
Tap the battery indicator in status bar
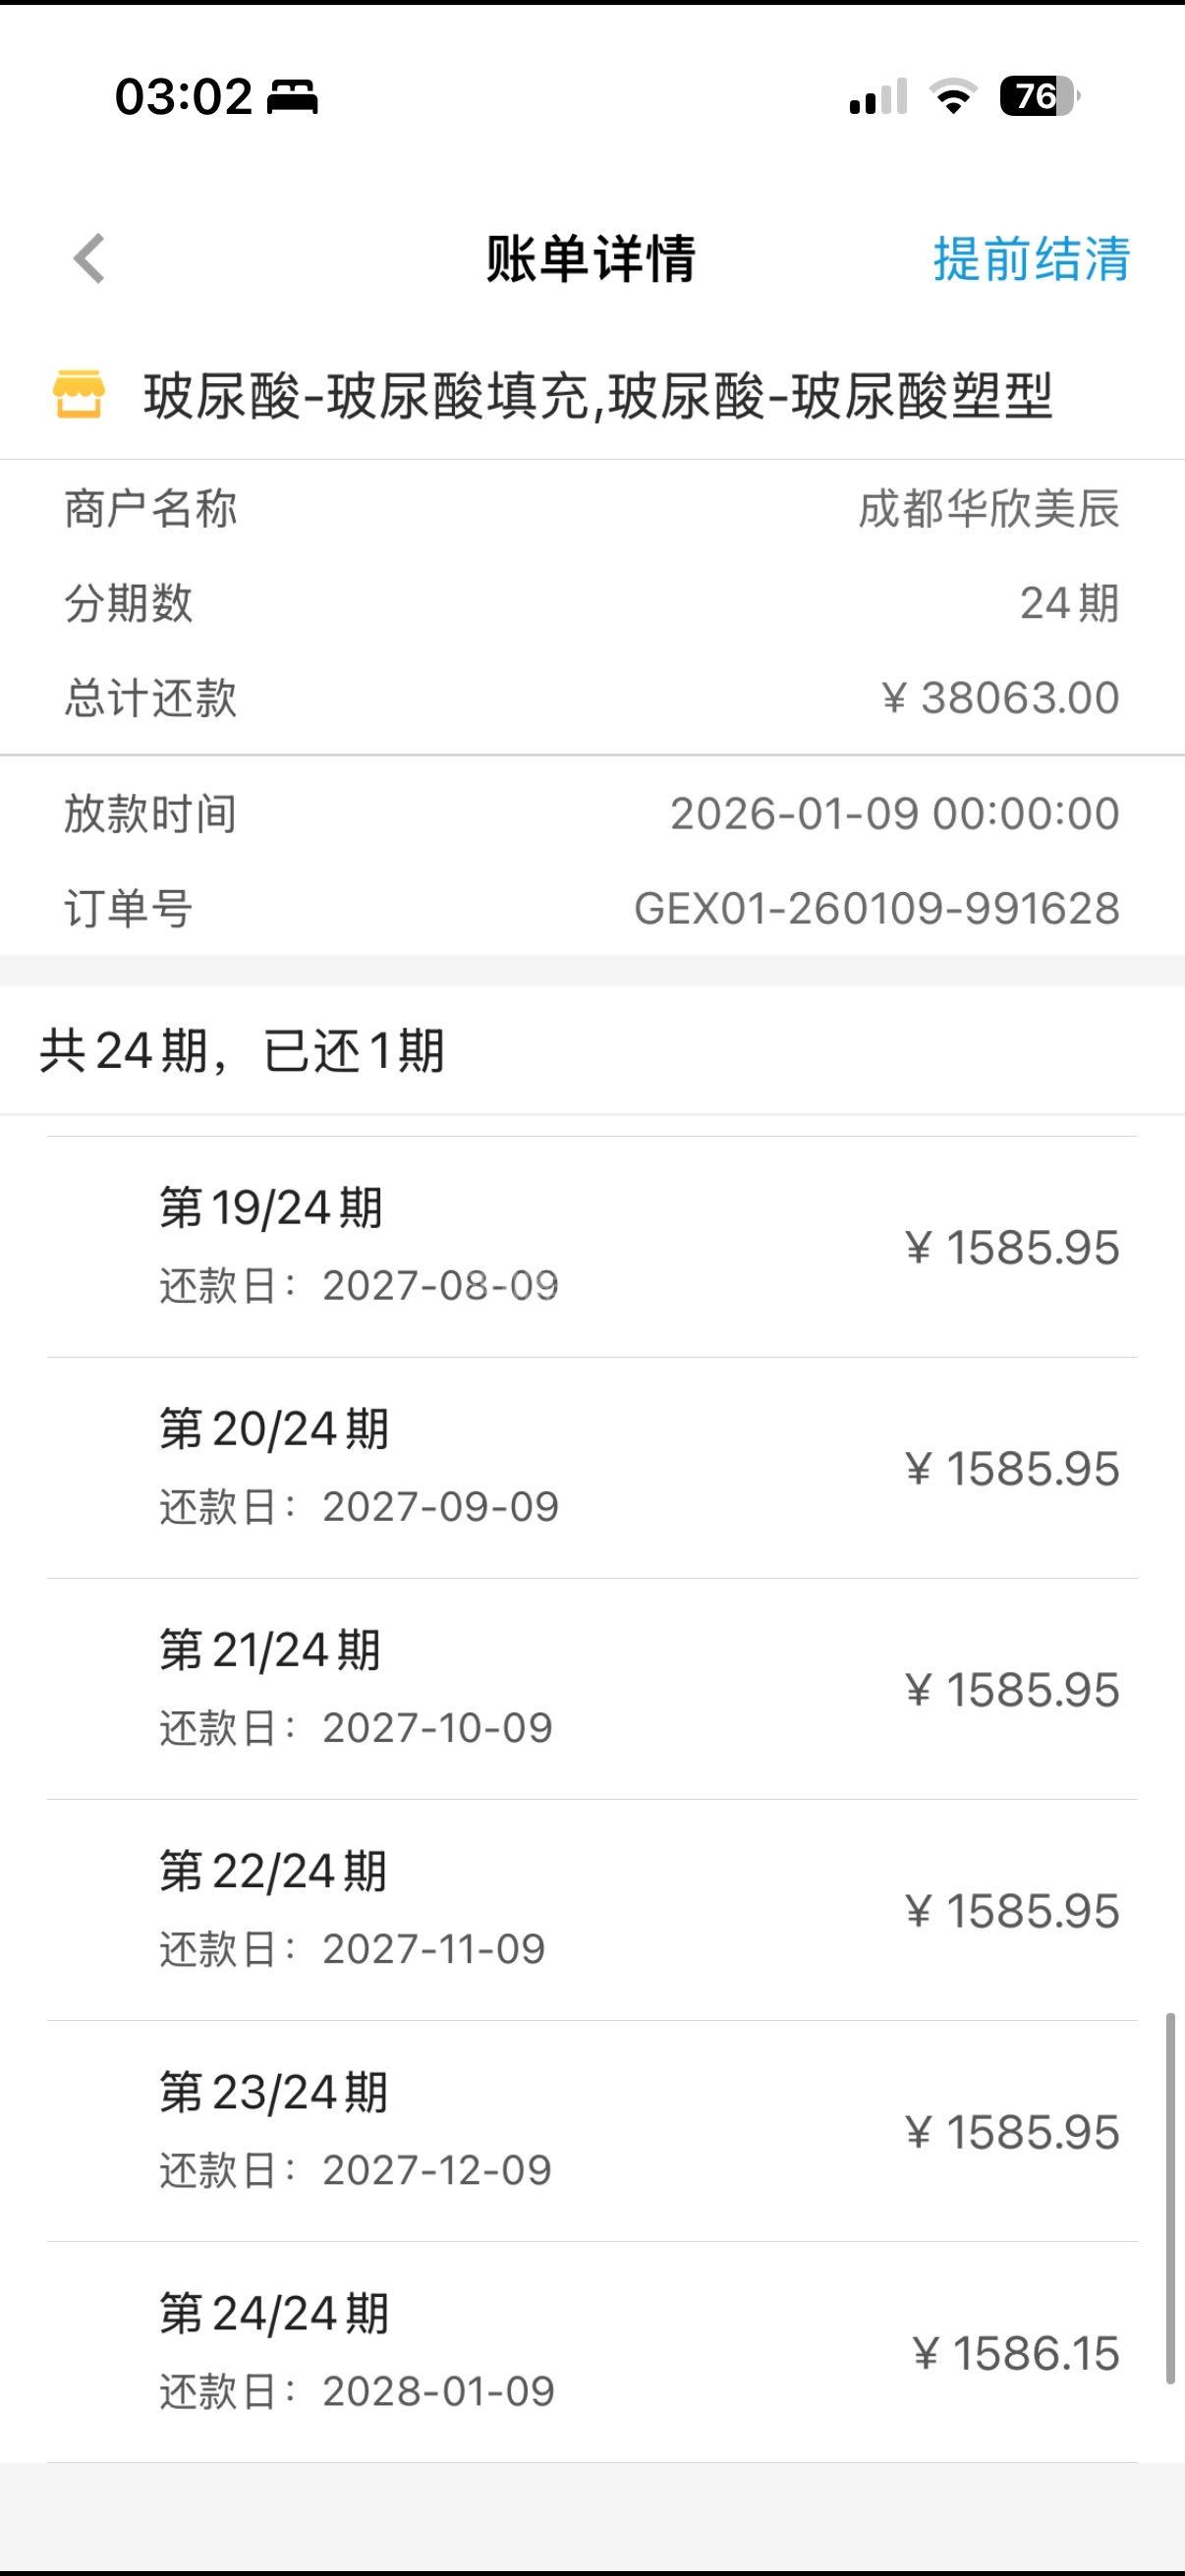[1038, 97]
